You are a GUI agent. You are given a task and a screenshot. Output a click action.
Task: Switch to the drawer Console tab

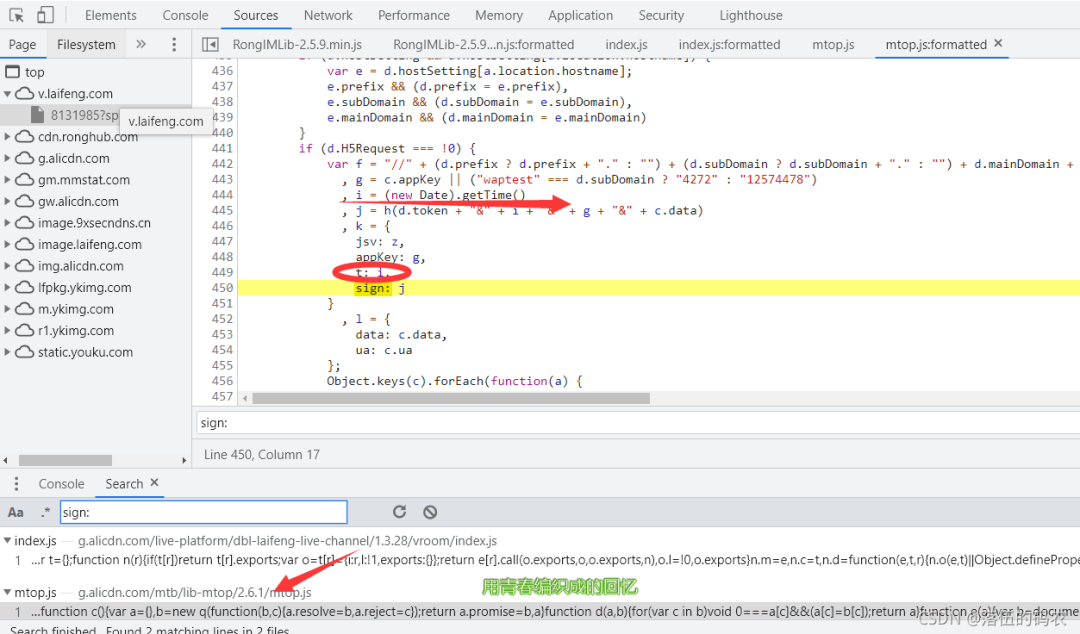pos(61,484)
